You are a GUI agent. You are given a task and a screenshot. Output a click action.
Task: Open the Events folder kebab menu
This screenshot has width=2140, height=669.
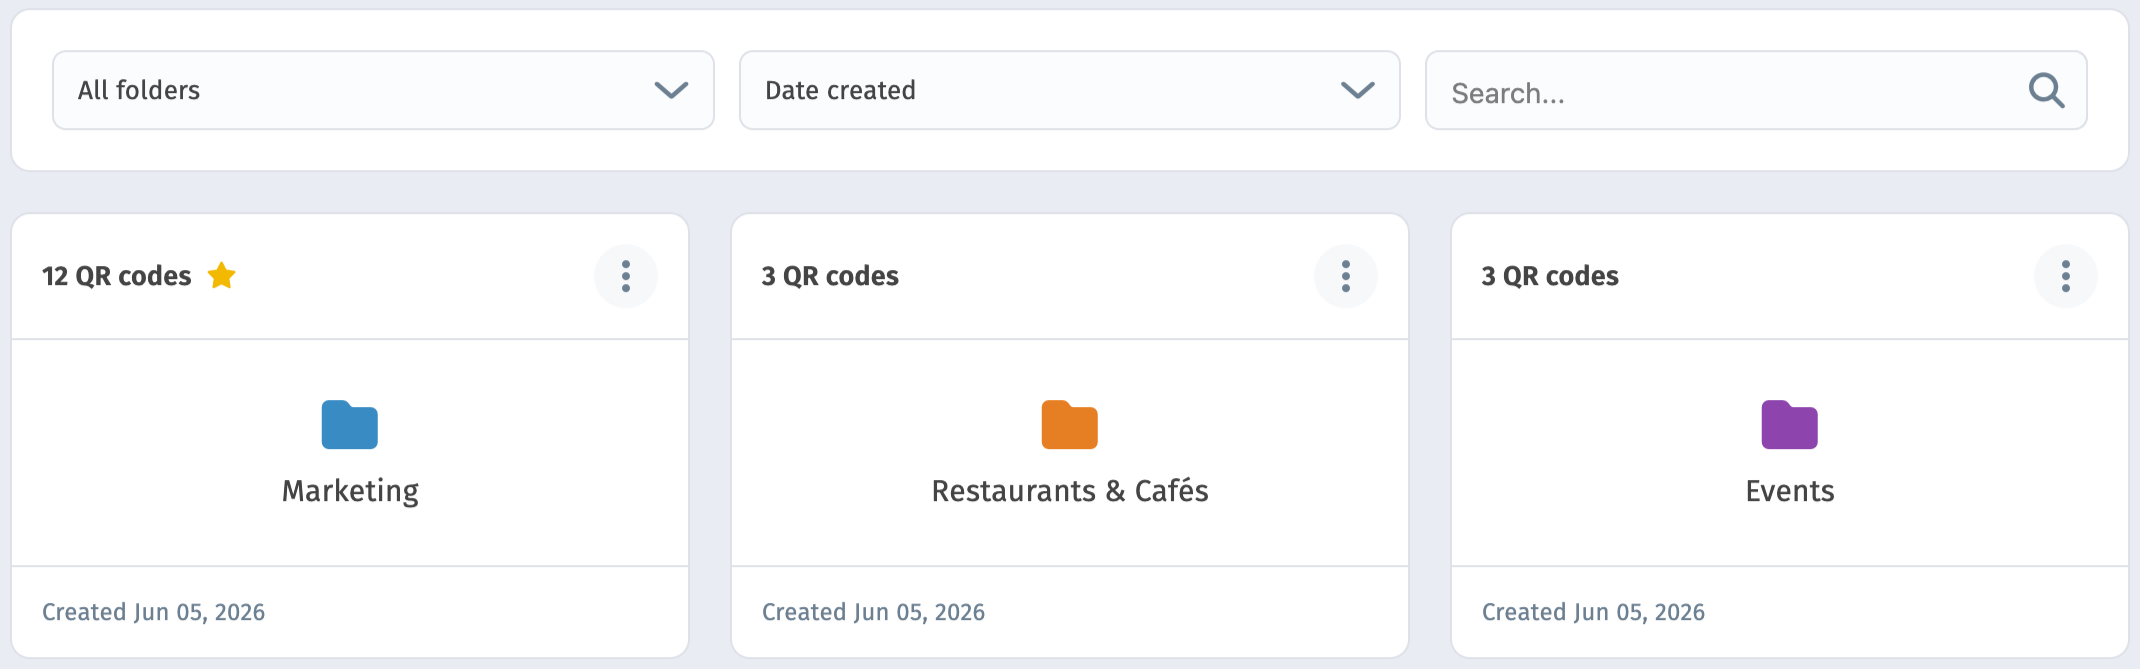coord(2066,276)
